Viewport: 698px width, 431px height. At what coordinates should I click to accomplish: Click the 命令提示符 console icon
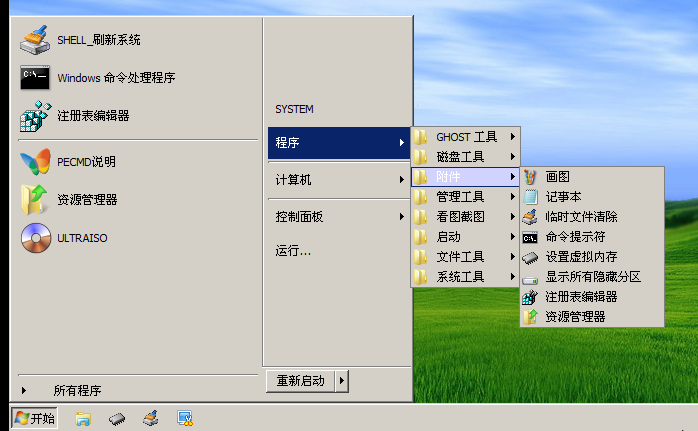(530, 237)
